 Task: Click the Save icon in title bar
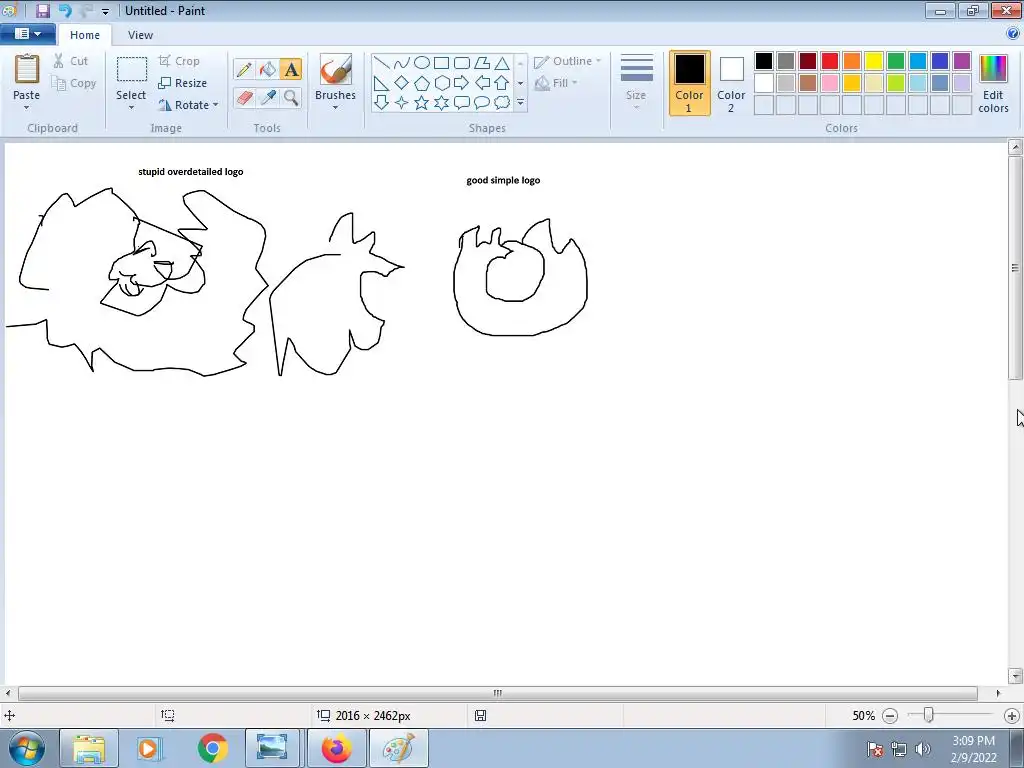(42, 10)
